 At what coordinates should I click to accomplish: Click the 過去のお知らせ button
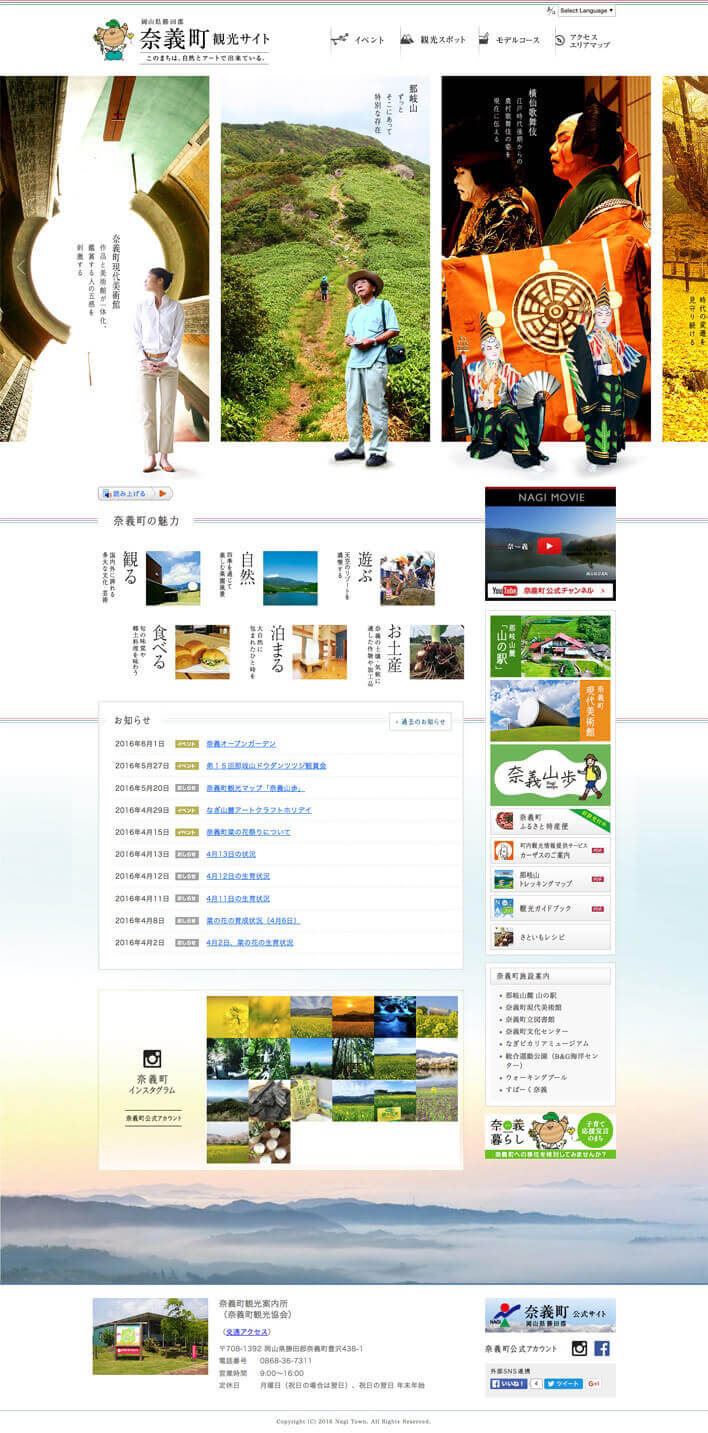[420, 721]
